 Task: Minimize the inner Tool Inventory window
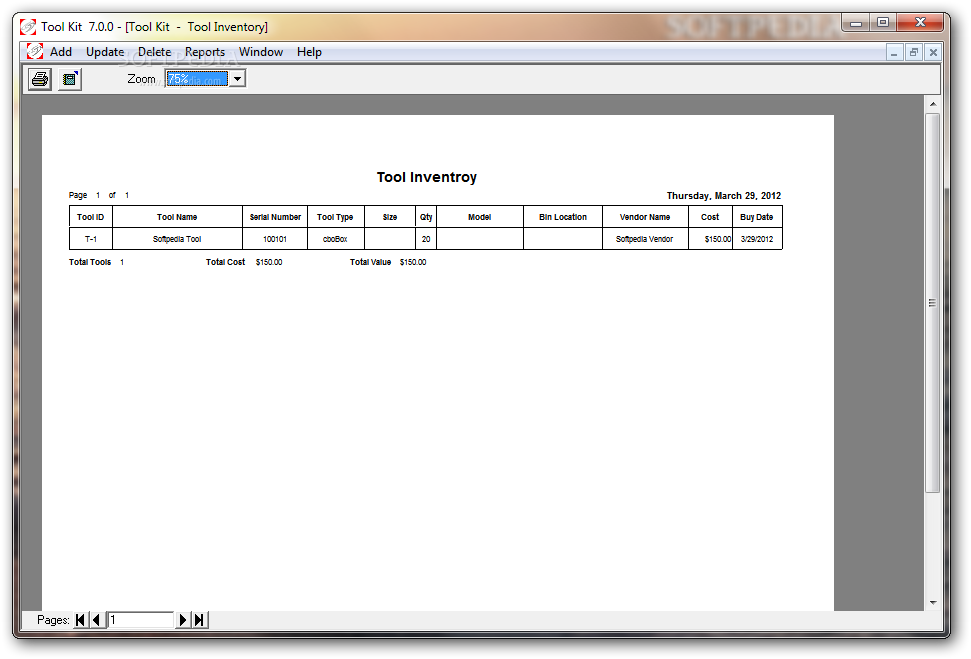(894, 53)
